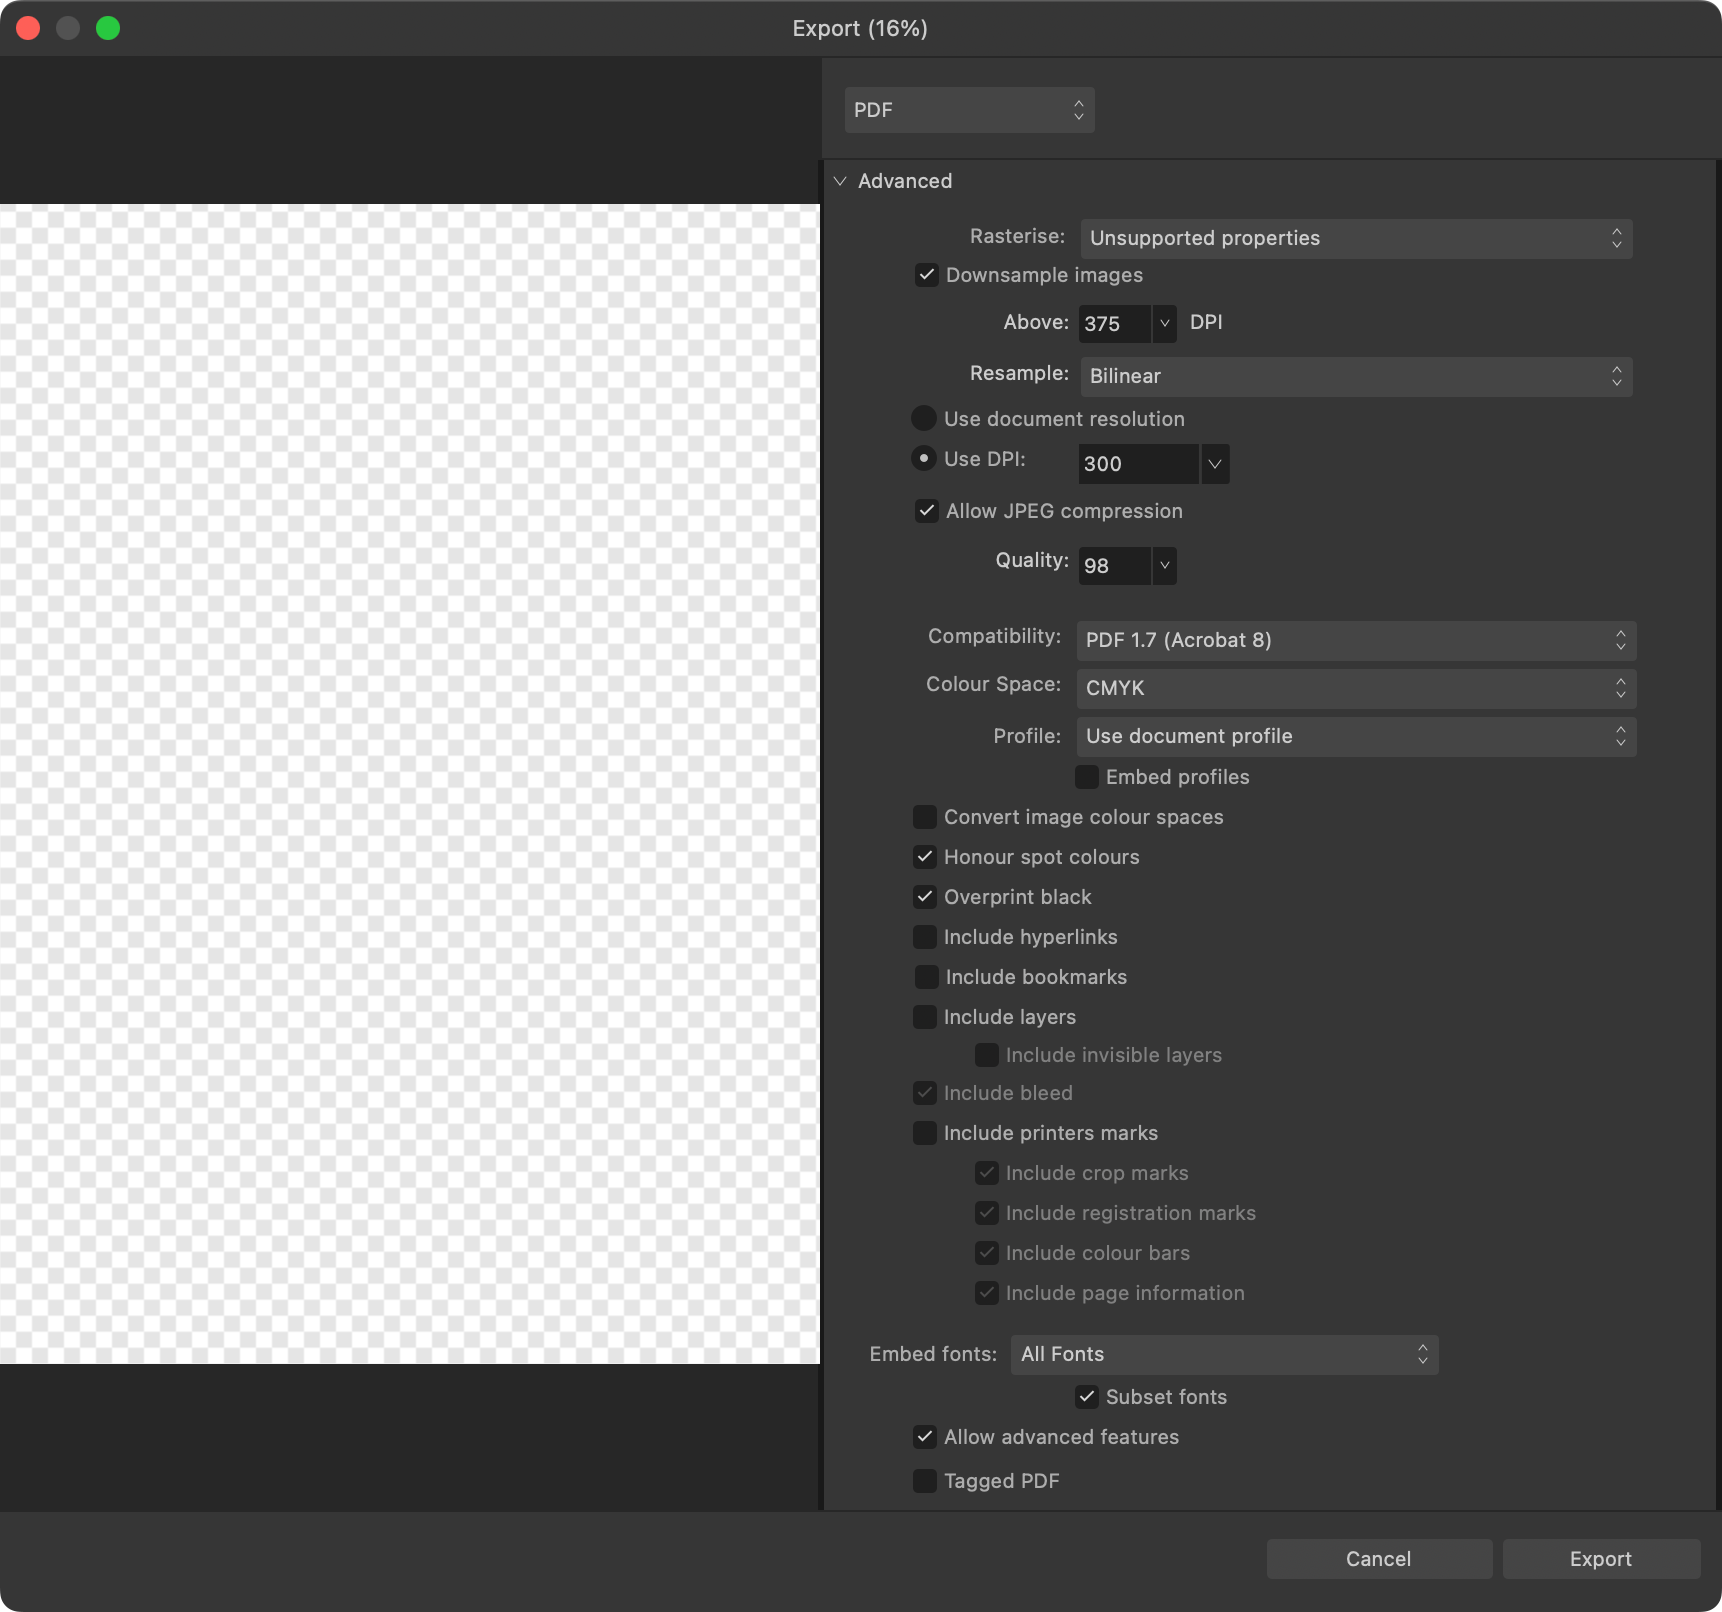The image size is (1722, 1612).
Task: Enable Include layers checkbox
Action: click(x=925, y=1017)
